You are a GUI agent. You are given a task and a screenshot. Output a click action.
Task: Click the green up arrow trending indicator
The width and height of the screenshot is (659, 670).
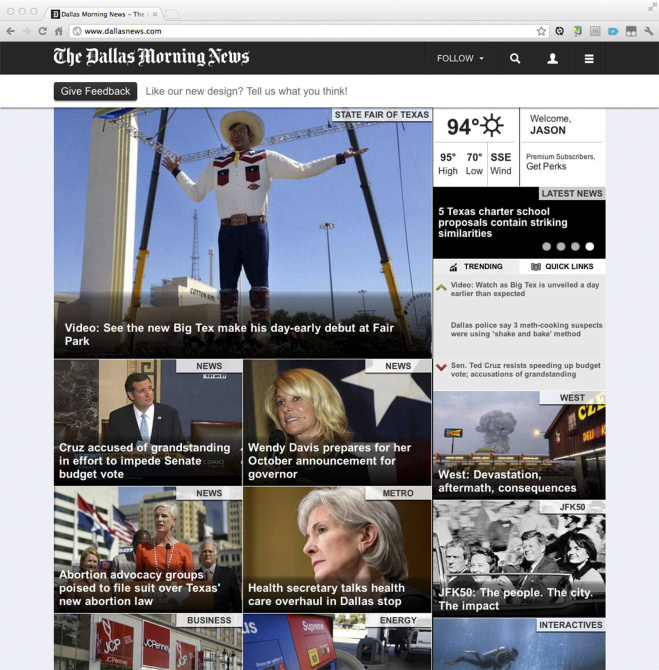click(x=441, y=287)
